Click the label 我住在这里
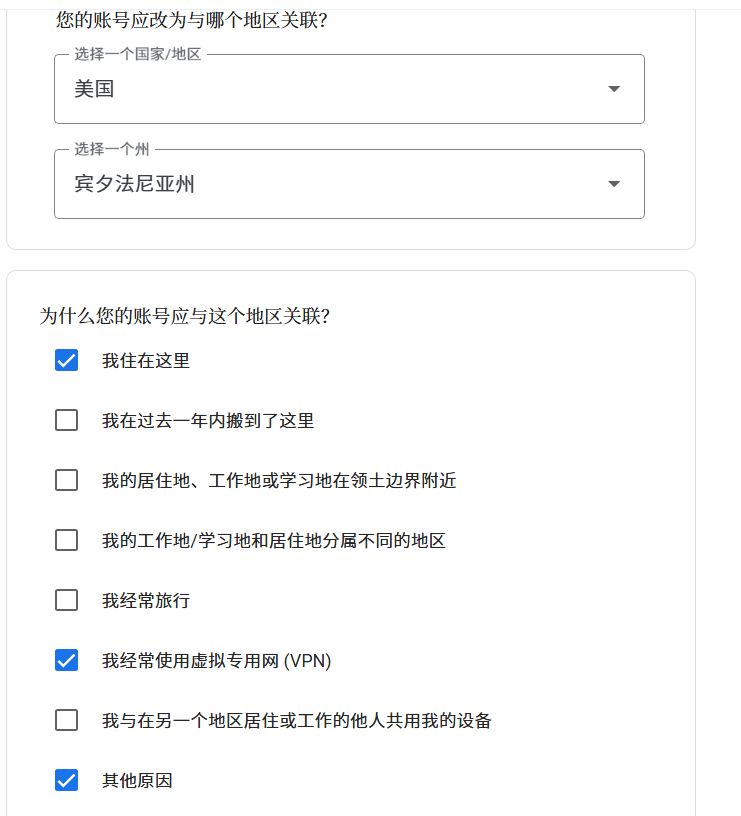 tap(143, 360)
